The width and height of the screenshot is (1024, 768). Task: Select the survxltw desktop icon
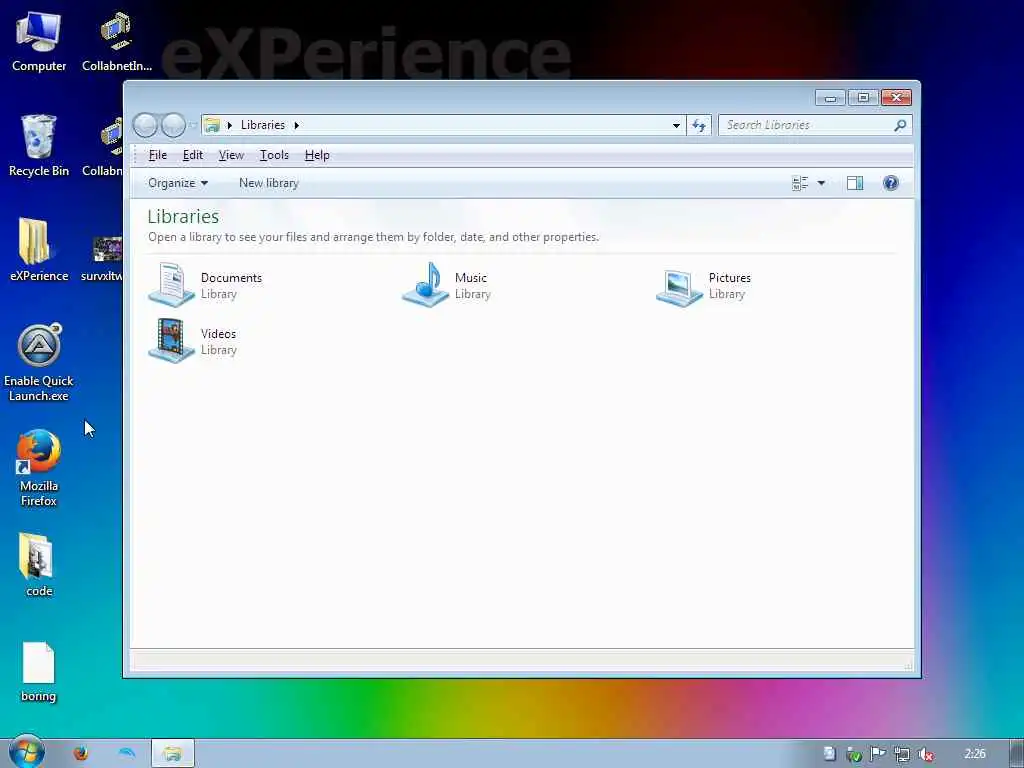[x=103, y=259]
